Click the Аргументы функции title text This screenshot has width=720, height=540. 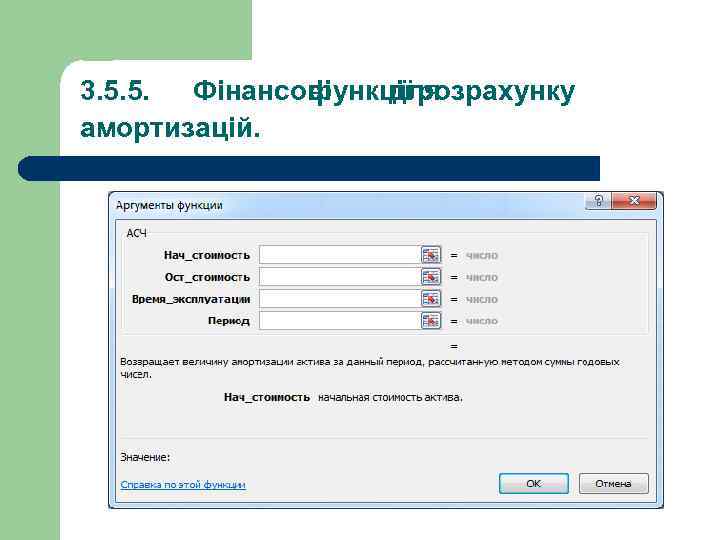pyautogui.click(x=169, y=205)
